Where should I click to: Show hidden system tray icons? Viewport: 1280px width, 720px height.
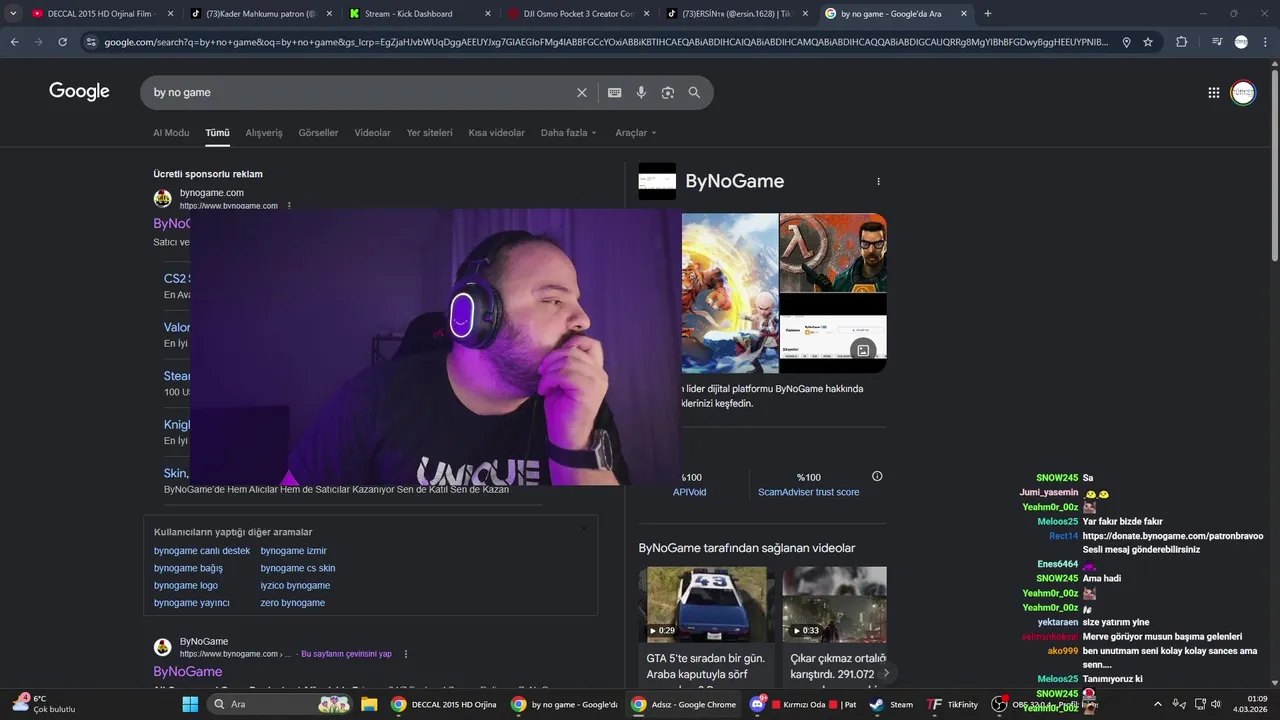pos(1158,704)
